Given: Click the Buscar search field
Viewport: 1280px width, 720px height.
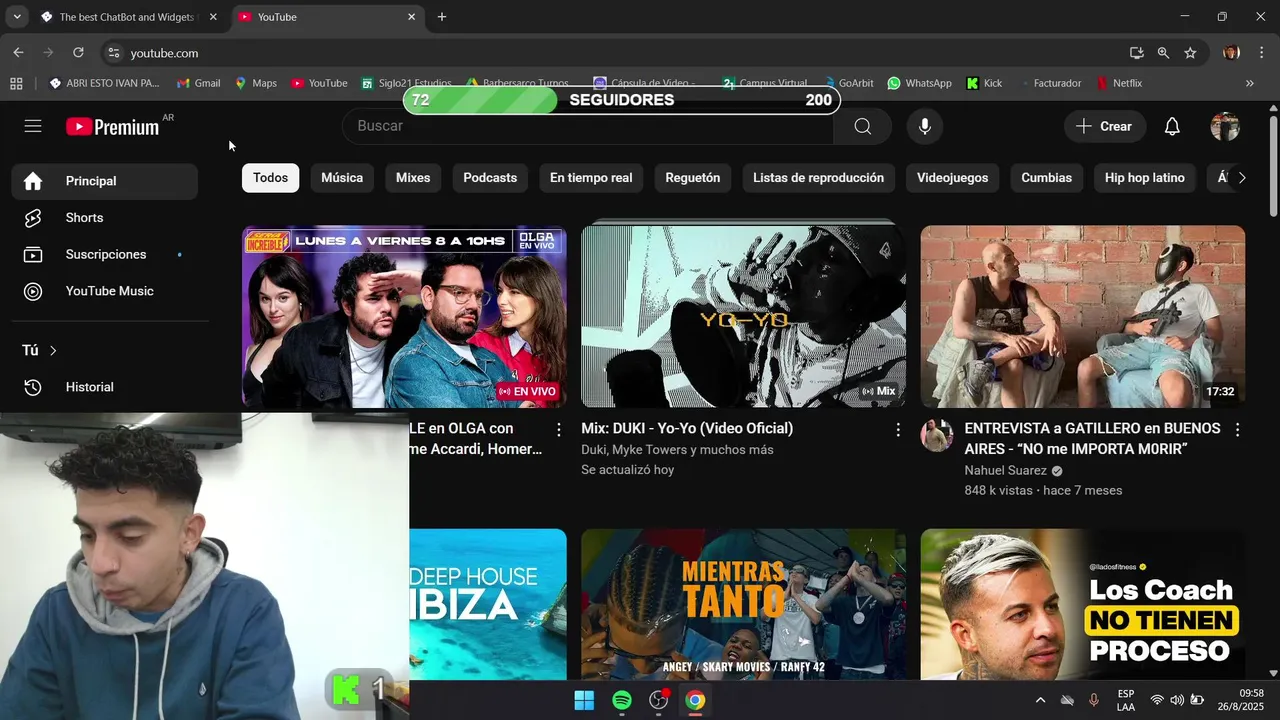Looking at the screenshot, I should [x=588, y=126].
